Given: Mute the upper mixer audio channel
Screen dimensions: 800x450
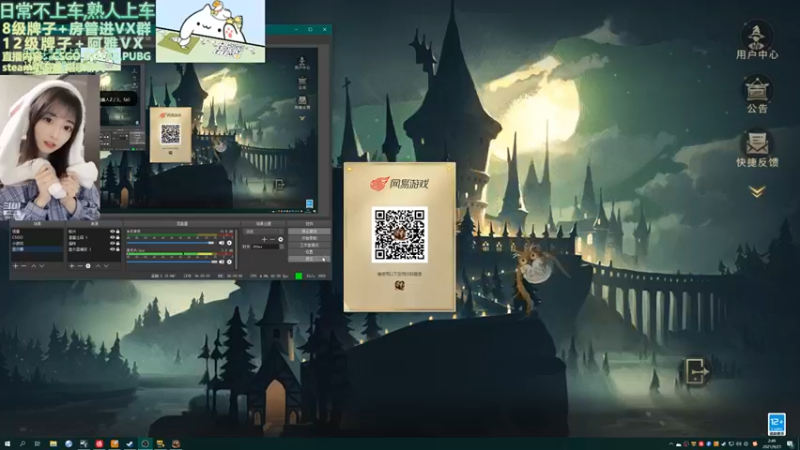Looking at the screenshot, I should [221, 243].
